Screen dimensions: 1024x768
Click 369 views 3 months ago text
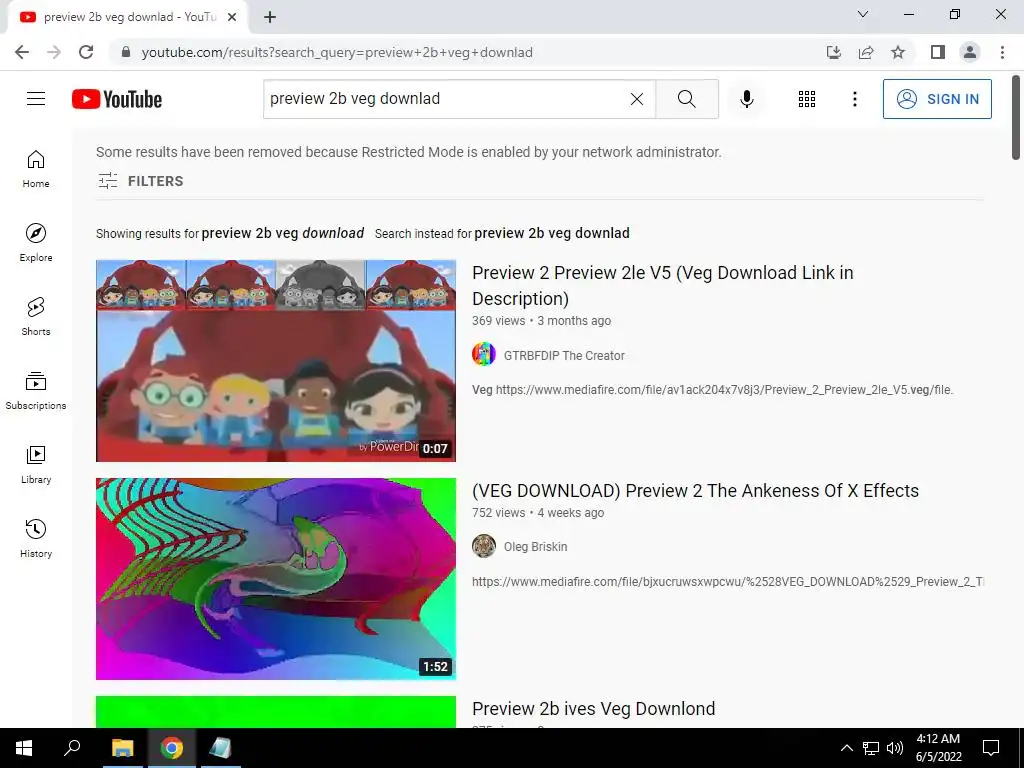coord(541,321)
